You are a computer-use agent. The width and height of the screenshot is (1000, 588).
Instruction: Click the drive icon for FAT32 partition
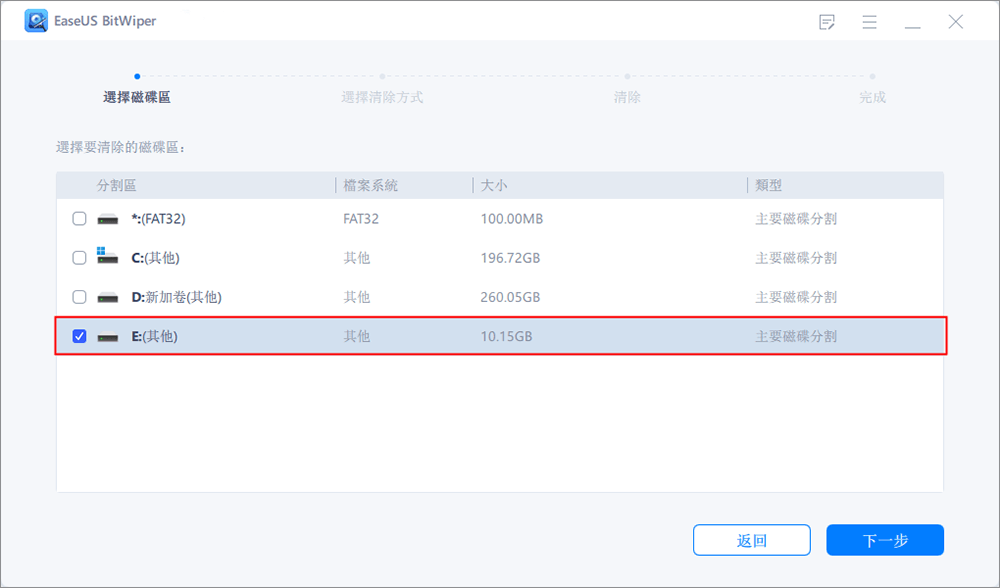pyautogui.click(x=108, y=219)
